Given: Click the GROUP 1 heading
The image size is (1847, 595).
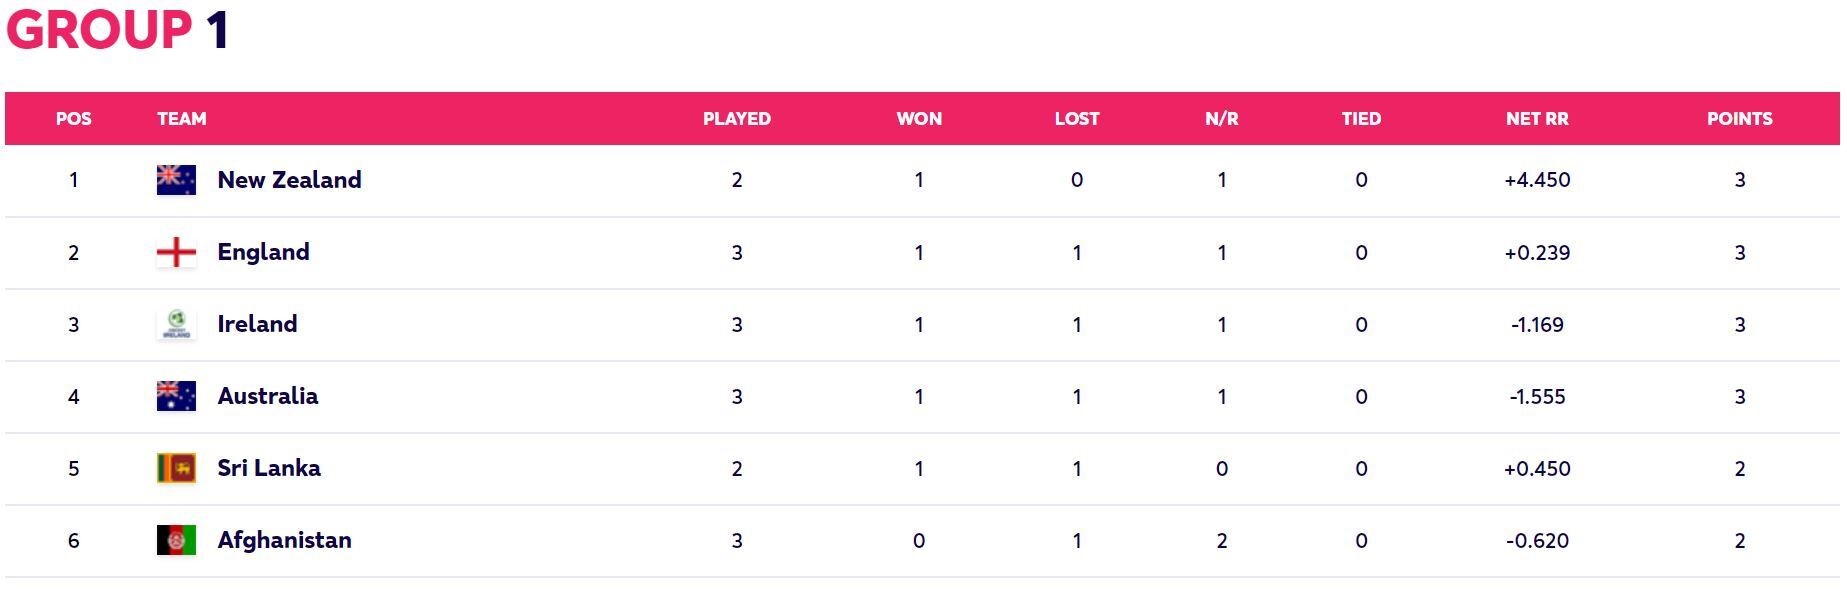Looking at the screenshot, I should pyautogui.click(x=118, y=29).
